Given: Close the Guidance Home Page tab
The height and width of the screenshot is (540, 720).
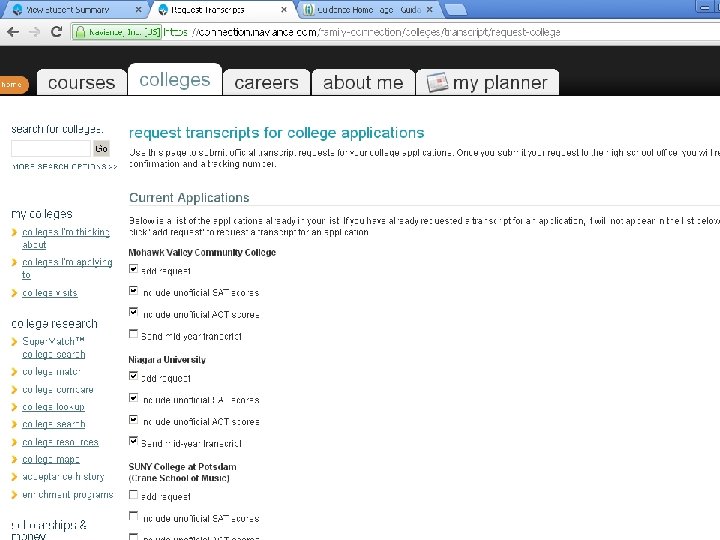Looking at the screenshot, I should [x=429, y=10].
